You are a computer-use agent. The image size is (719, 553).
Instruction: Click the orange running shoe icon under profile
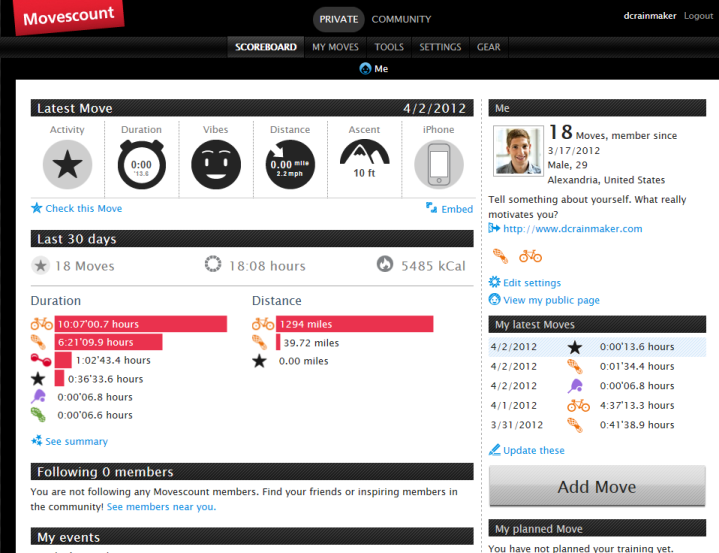point(500,256)
